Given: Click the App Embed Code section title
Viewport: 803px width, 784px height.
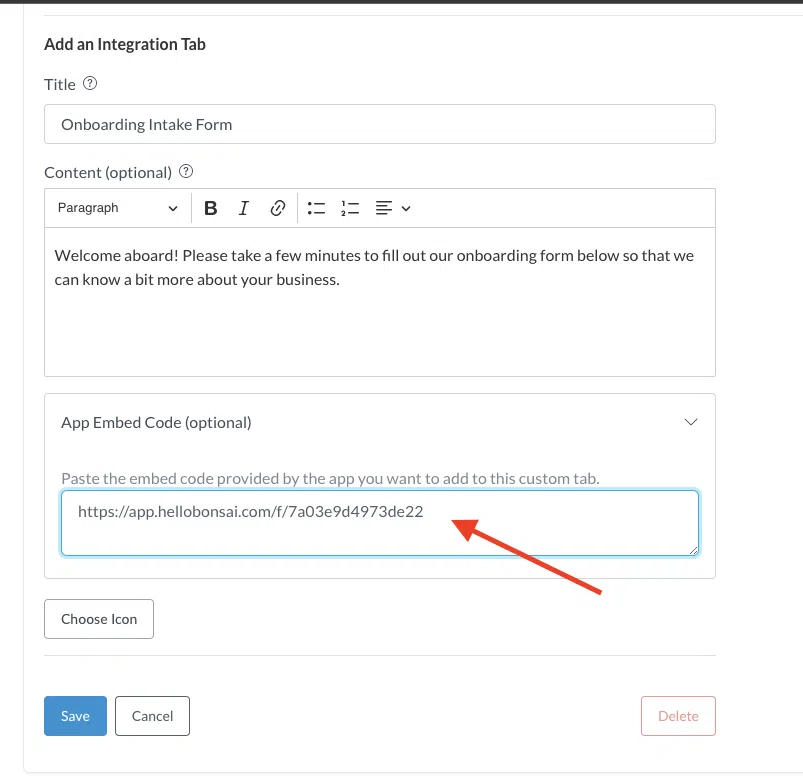Looking at the screenshot, I should click(156, 422).
